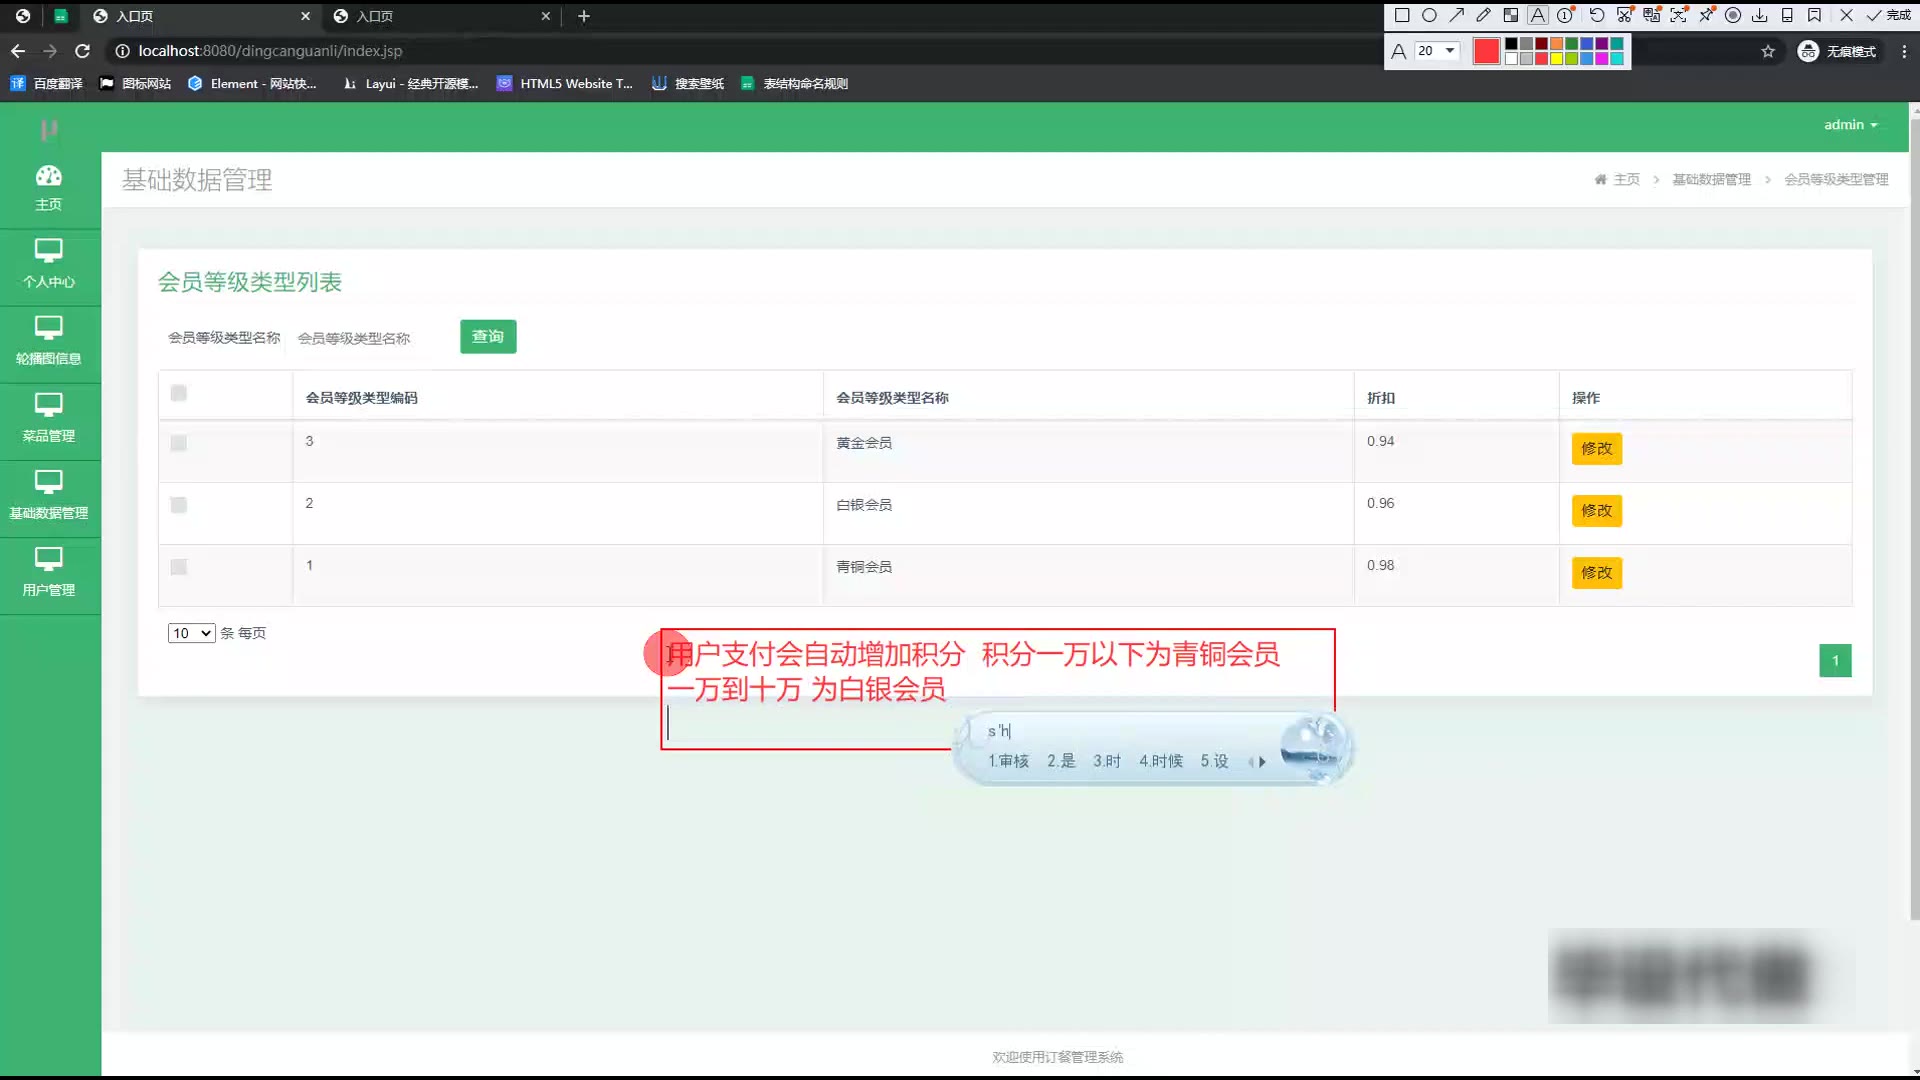Toggle the select-all header checkbox
The image size is (1920, 1080).
[x=179, y=393]
